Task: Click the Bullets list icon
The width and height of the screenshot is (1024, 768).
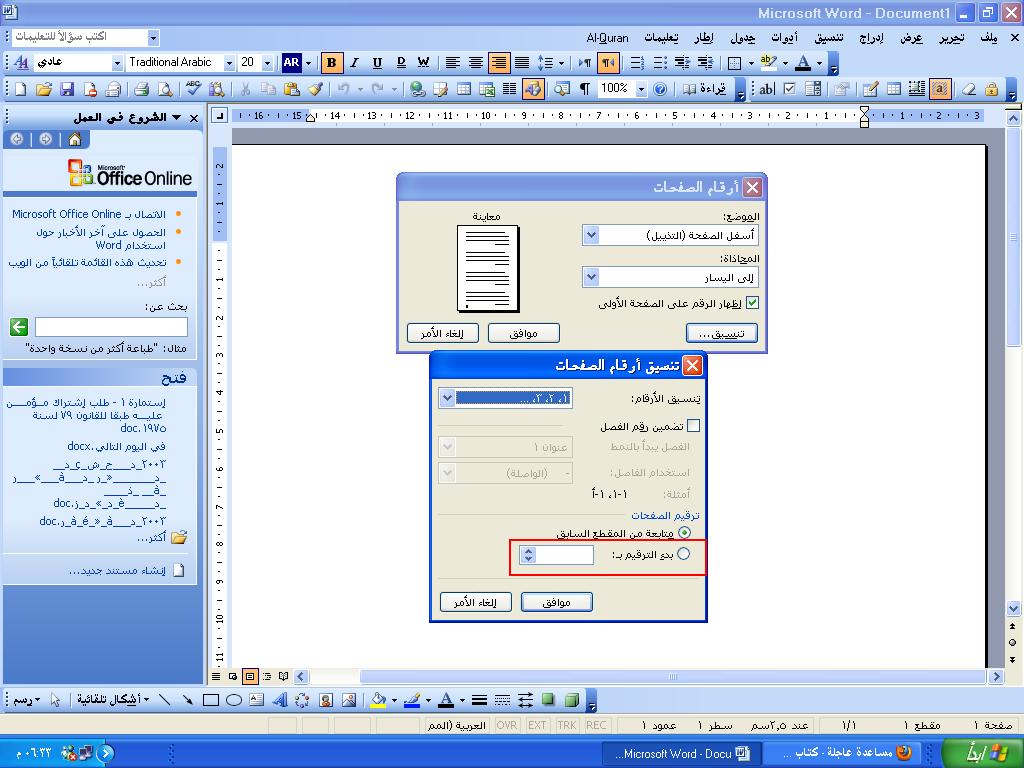Action: point(660,63)
